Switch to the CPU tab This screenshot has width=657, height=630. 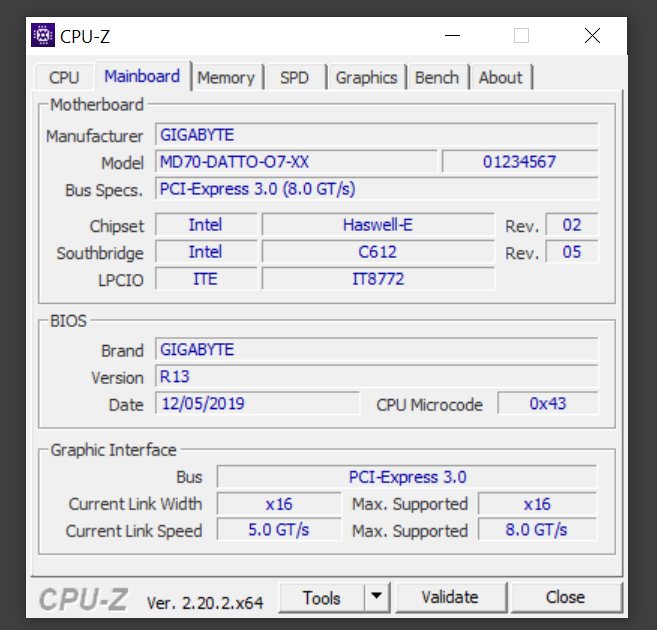[x=64, y=77]
